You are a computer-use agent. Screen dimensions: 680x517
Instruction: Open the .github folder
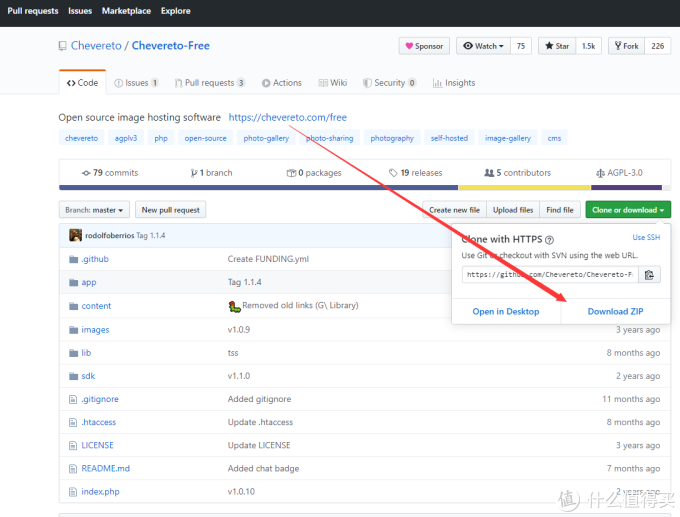[x=95, y=259]
